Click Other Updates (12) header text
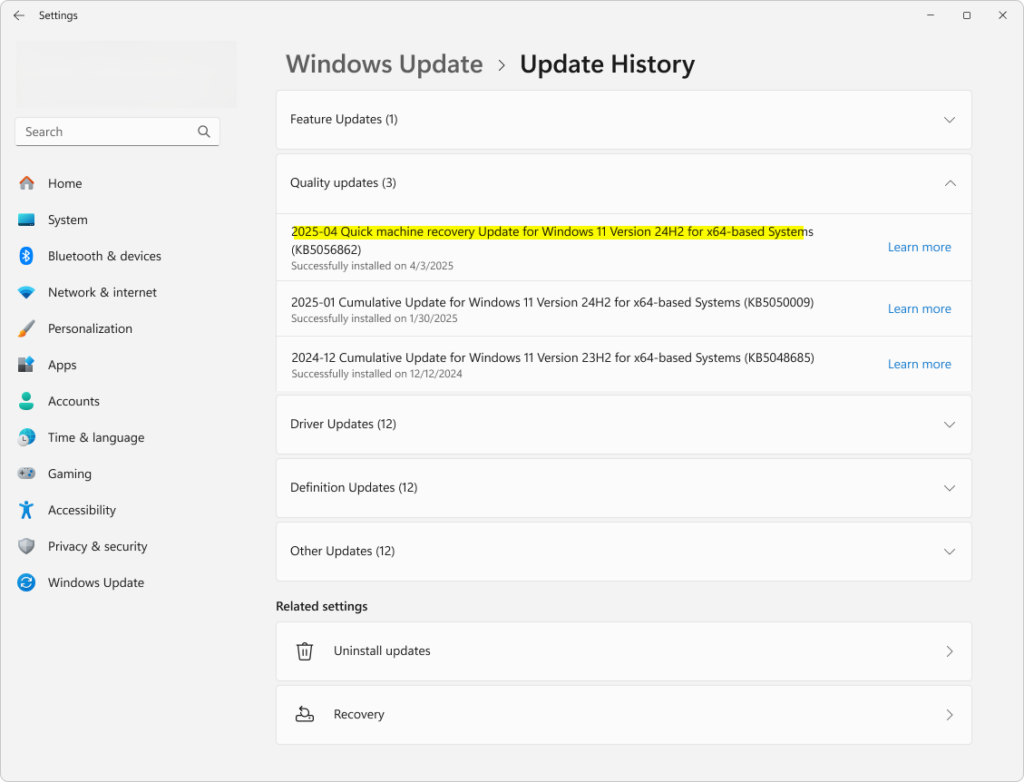The height and width of the screenshot is (782, 1024). (x=342, y=551)
